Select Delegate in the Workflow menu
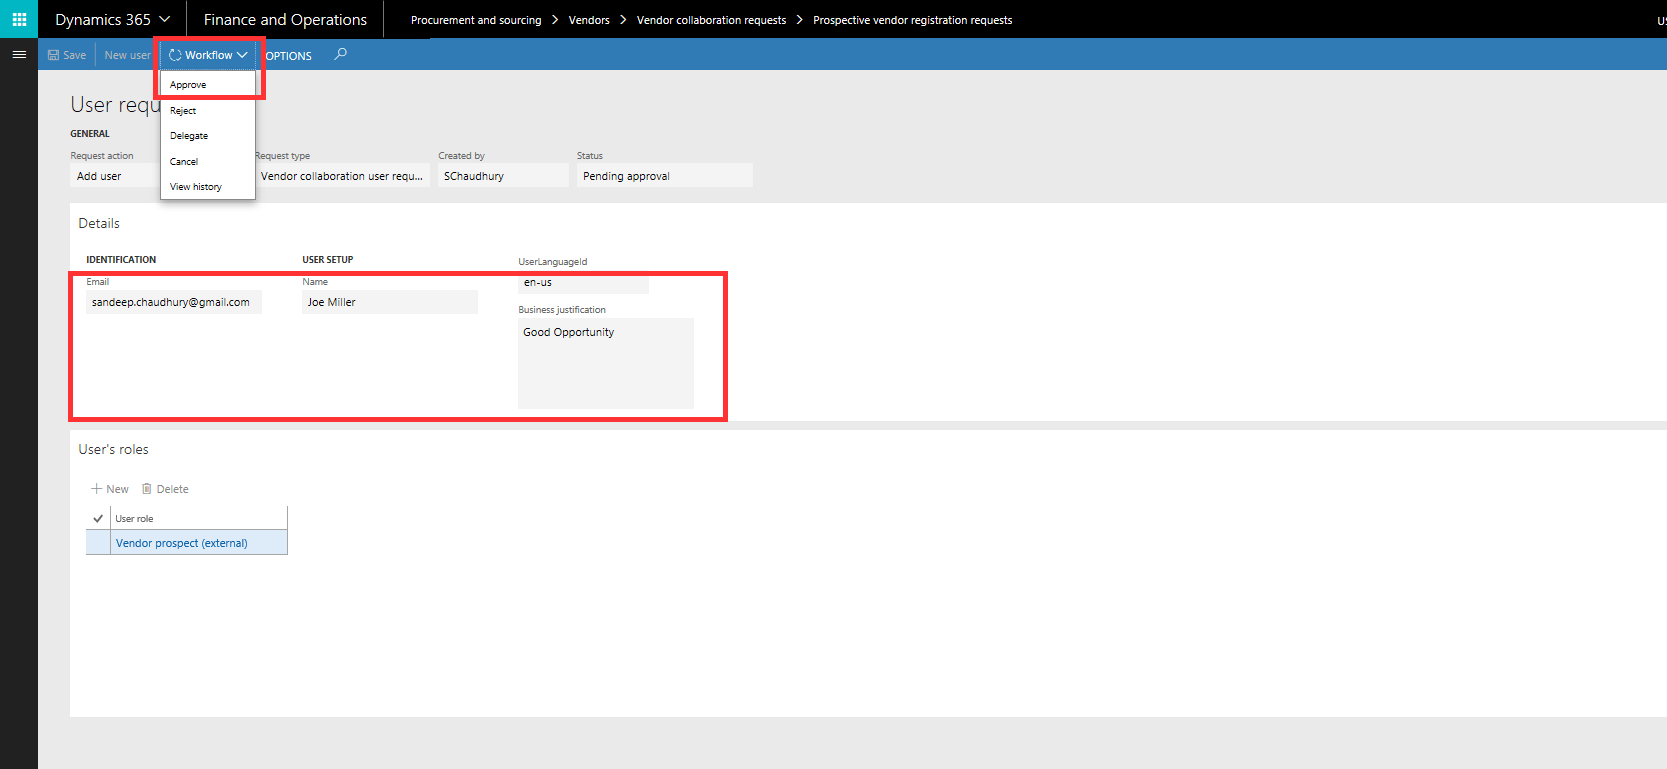The image size is (1667, 769). (x=189, y=136)
